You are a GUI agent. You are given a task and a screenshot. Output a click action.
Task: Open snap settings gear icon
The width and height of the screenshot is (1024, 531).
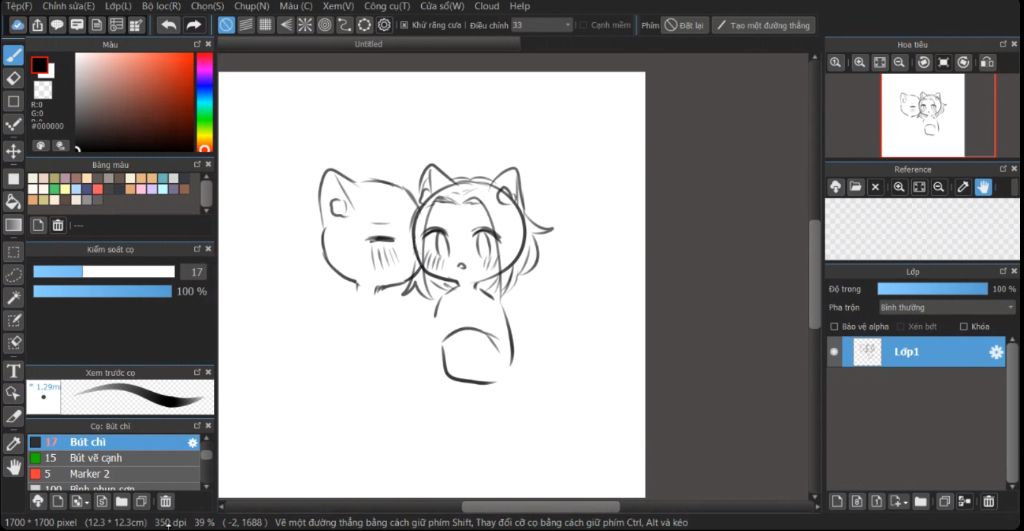click(x=385, y=25)
